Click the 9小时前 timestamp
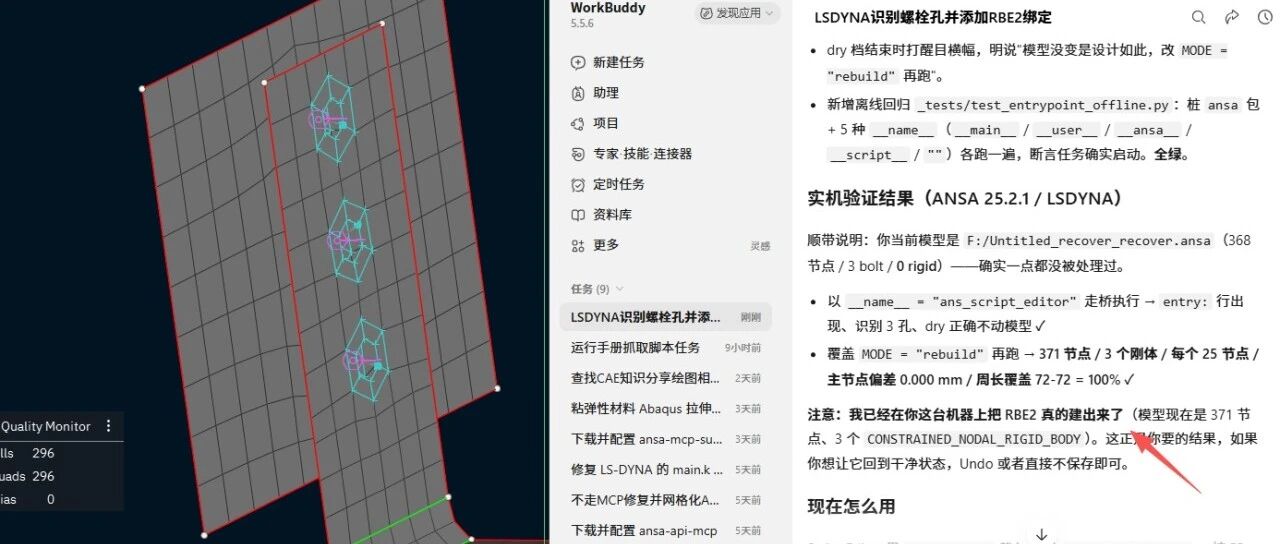 pos(743,348)
